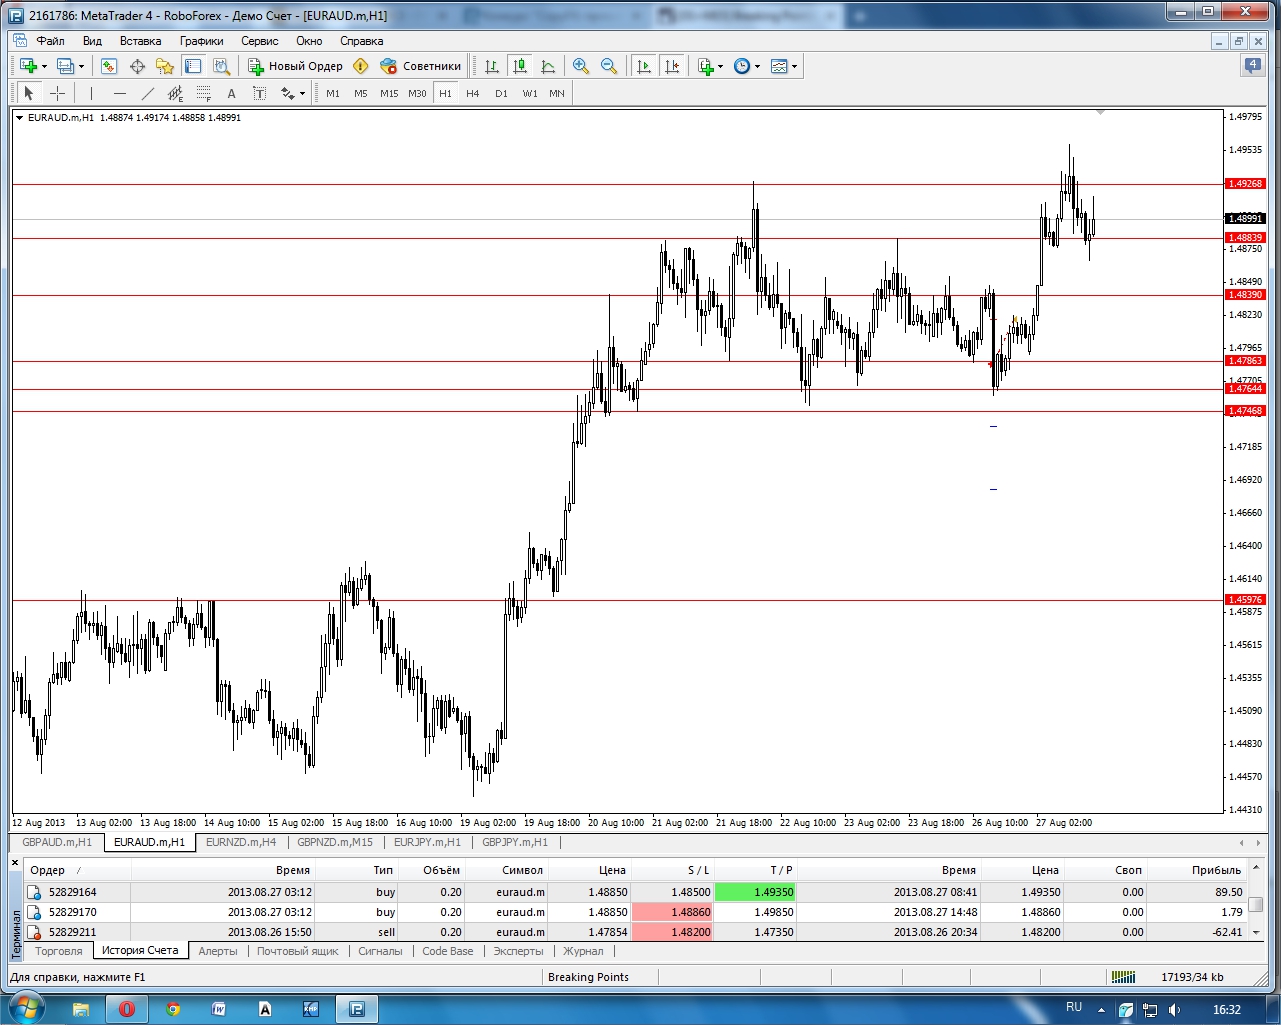Open the chart menu triangle beside EURAUD.m,H1

coord(20,117)
